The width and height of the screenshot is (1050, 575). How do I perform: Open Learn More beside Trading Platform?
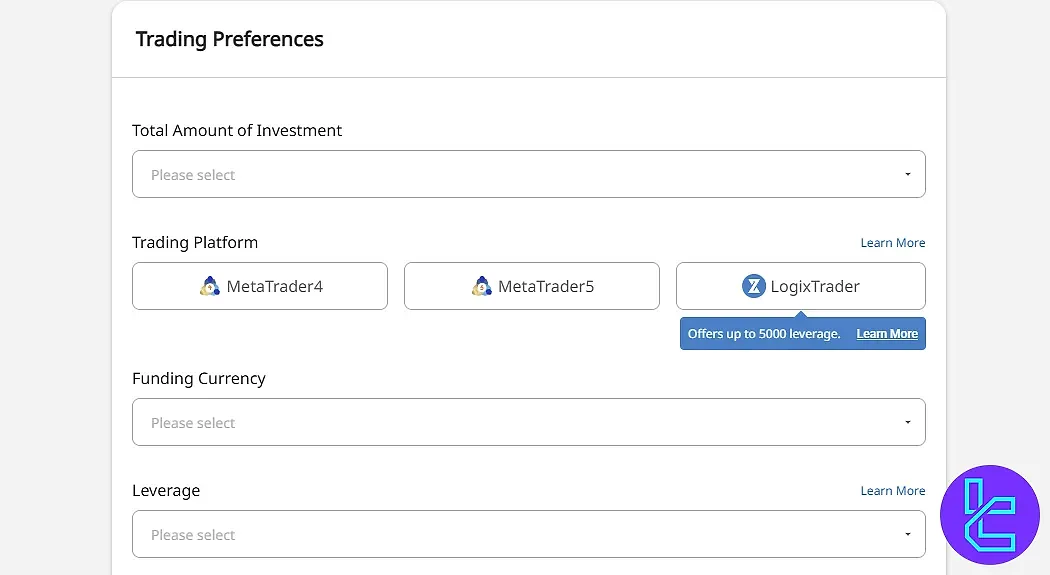[x=892, y=243]
